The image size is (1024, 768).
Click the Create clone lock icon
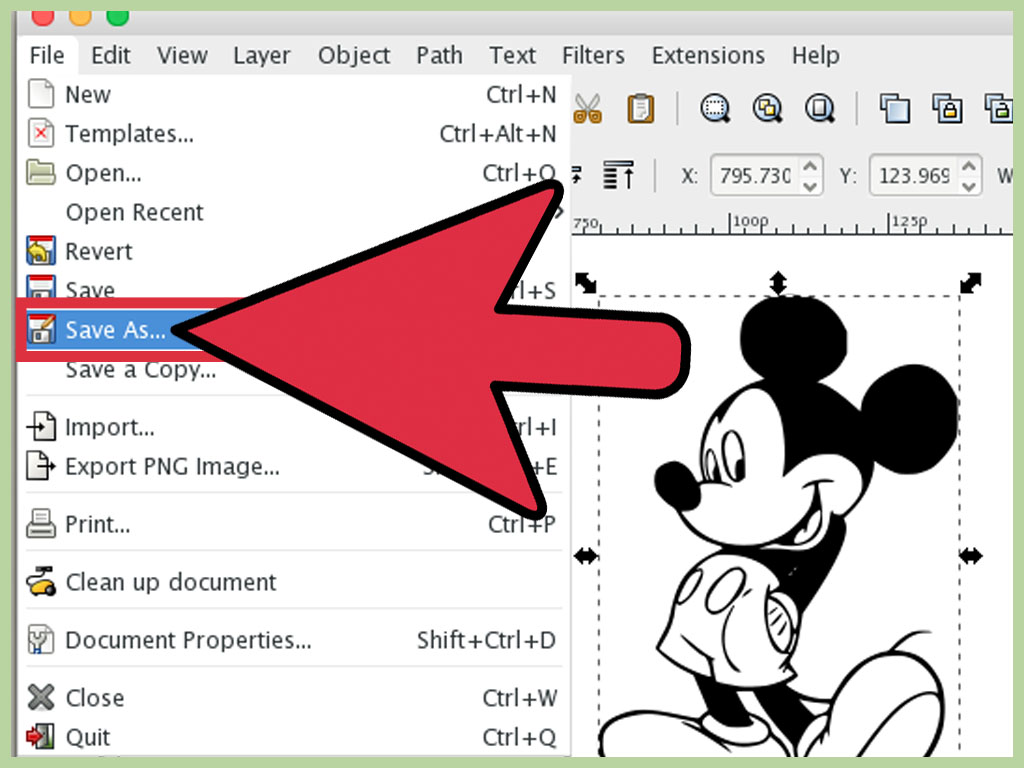(x=947, y=108)
